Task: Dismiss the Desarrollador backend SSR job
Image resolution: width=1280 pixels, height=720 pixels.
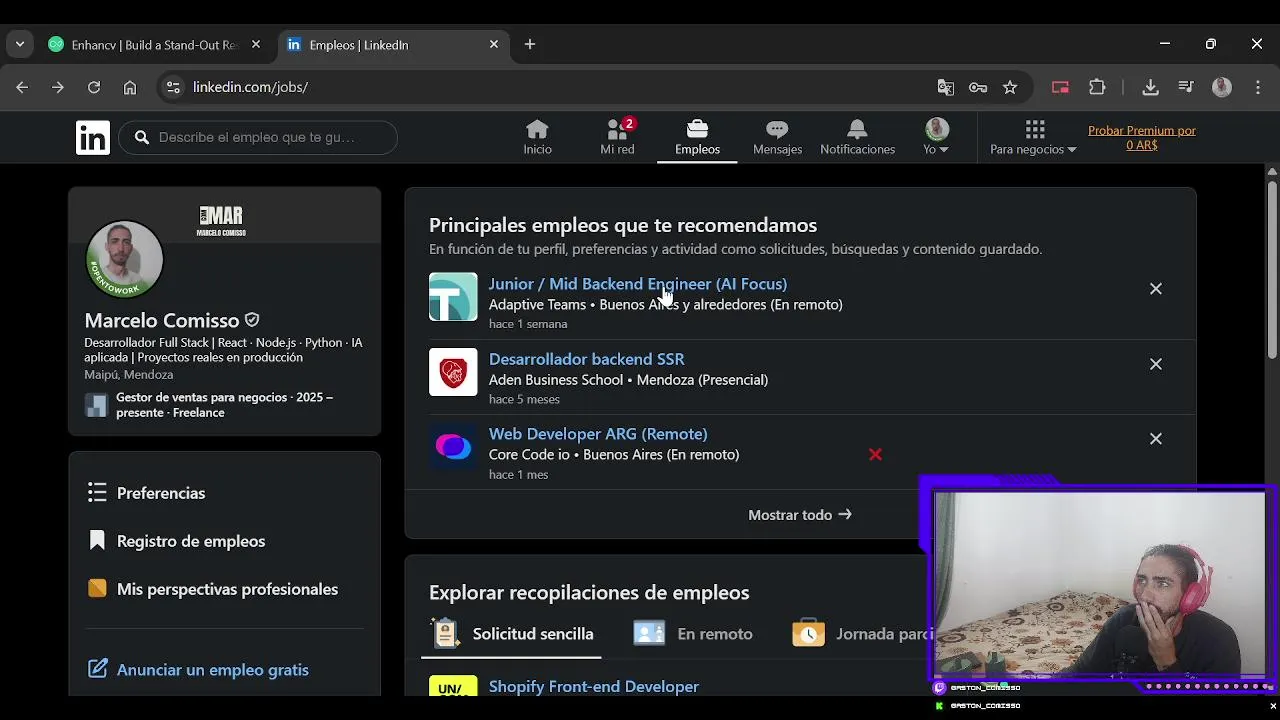Action: [1155, 364]
